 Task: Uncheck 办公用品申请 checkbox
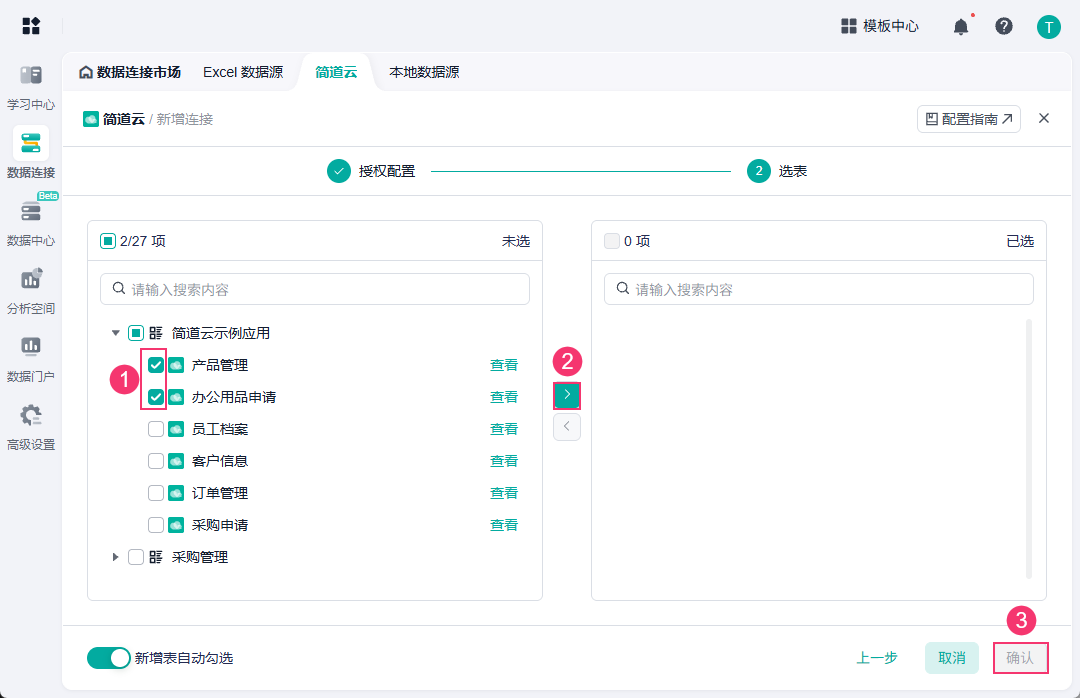tap(156, 397)
